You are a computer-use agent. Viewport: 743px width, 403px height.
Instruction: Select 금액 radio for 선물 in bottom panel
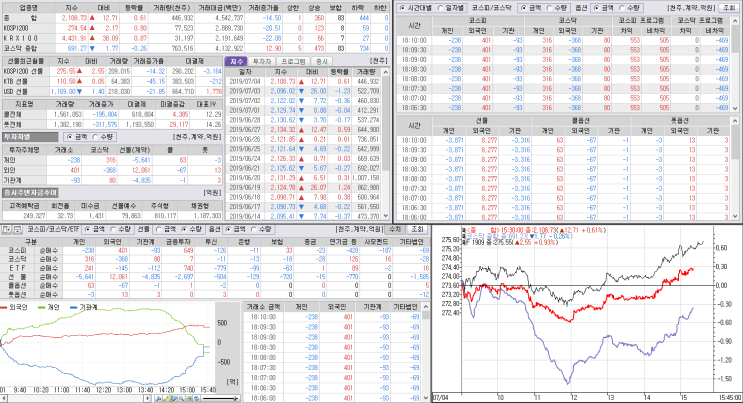click(165, 229)
